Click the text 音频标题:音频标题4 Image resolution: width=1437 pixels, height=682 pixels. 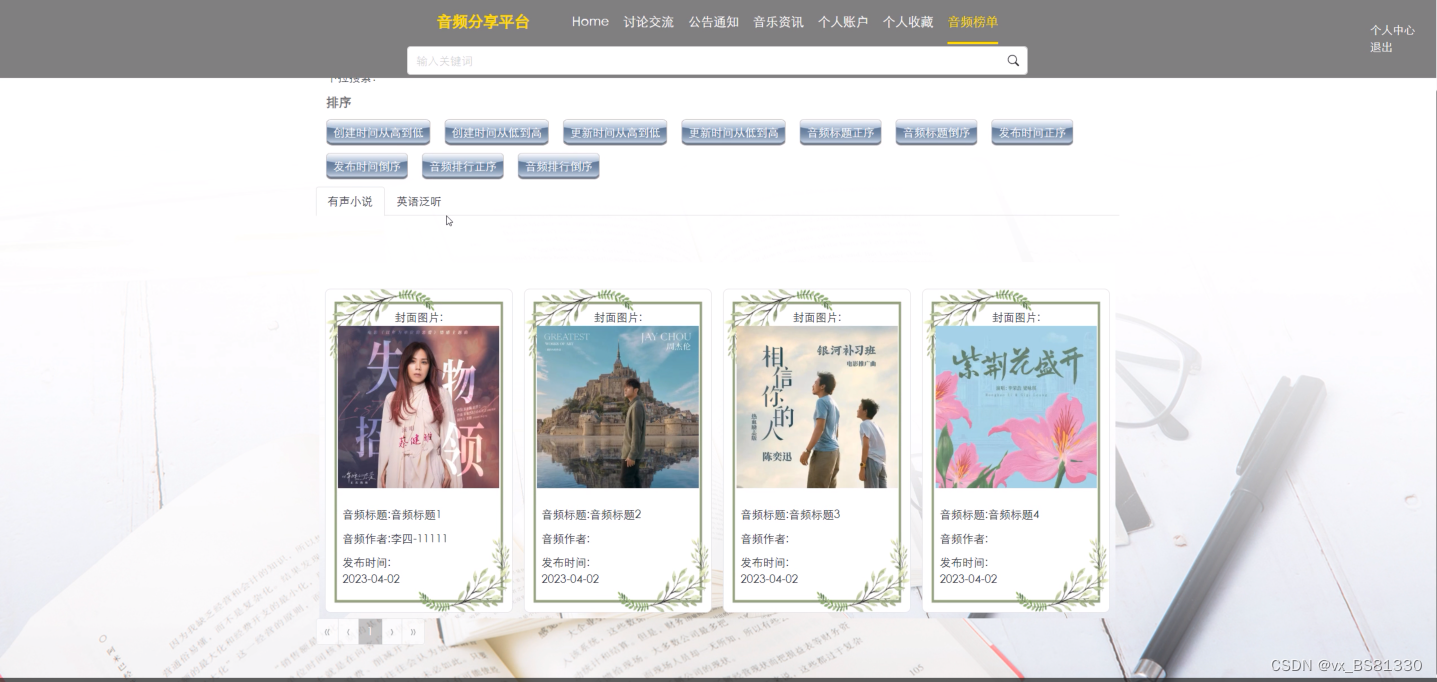tap(989, 515)
